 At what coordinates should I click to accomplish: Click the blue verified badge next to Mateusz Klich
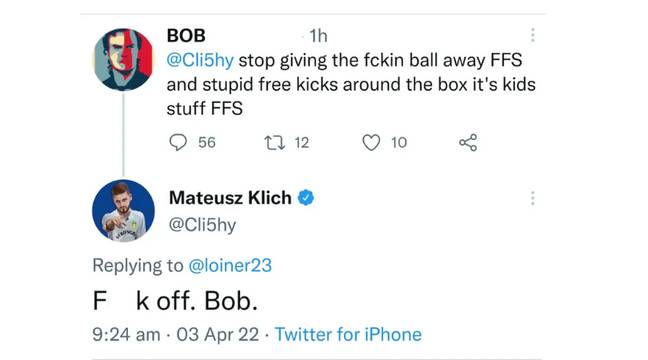pyautogui.click(x=306, y=198)
